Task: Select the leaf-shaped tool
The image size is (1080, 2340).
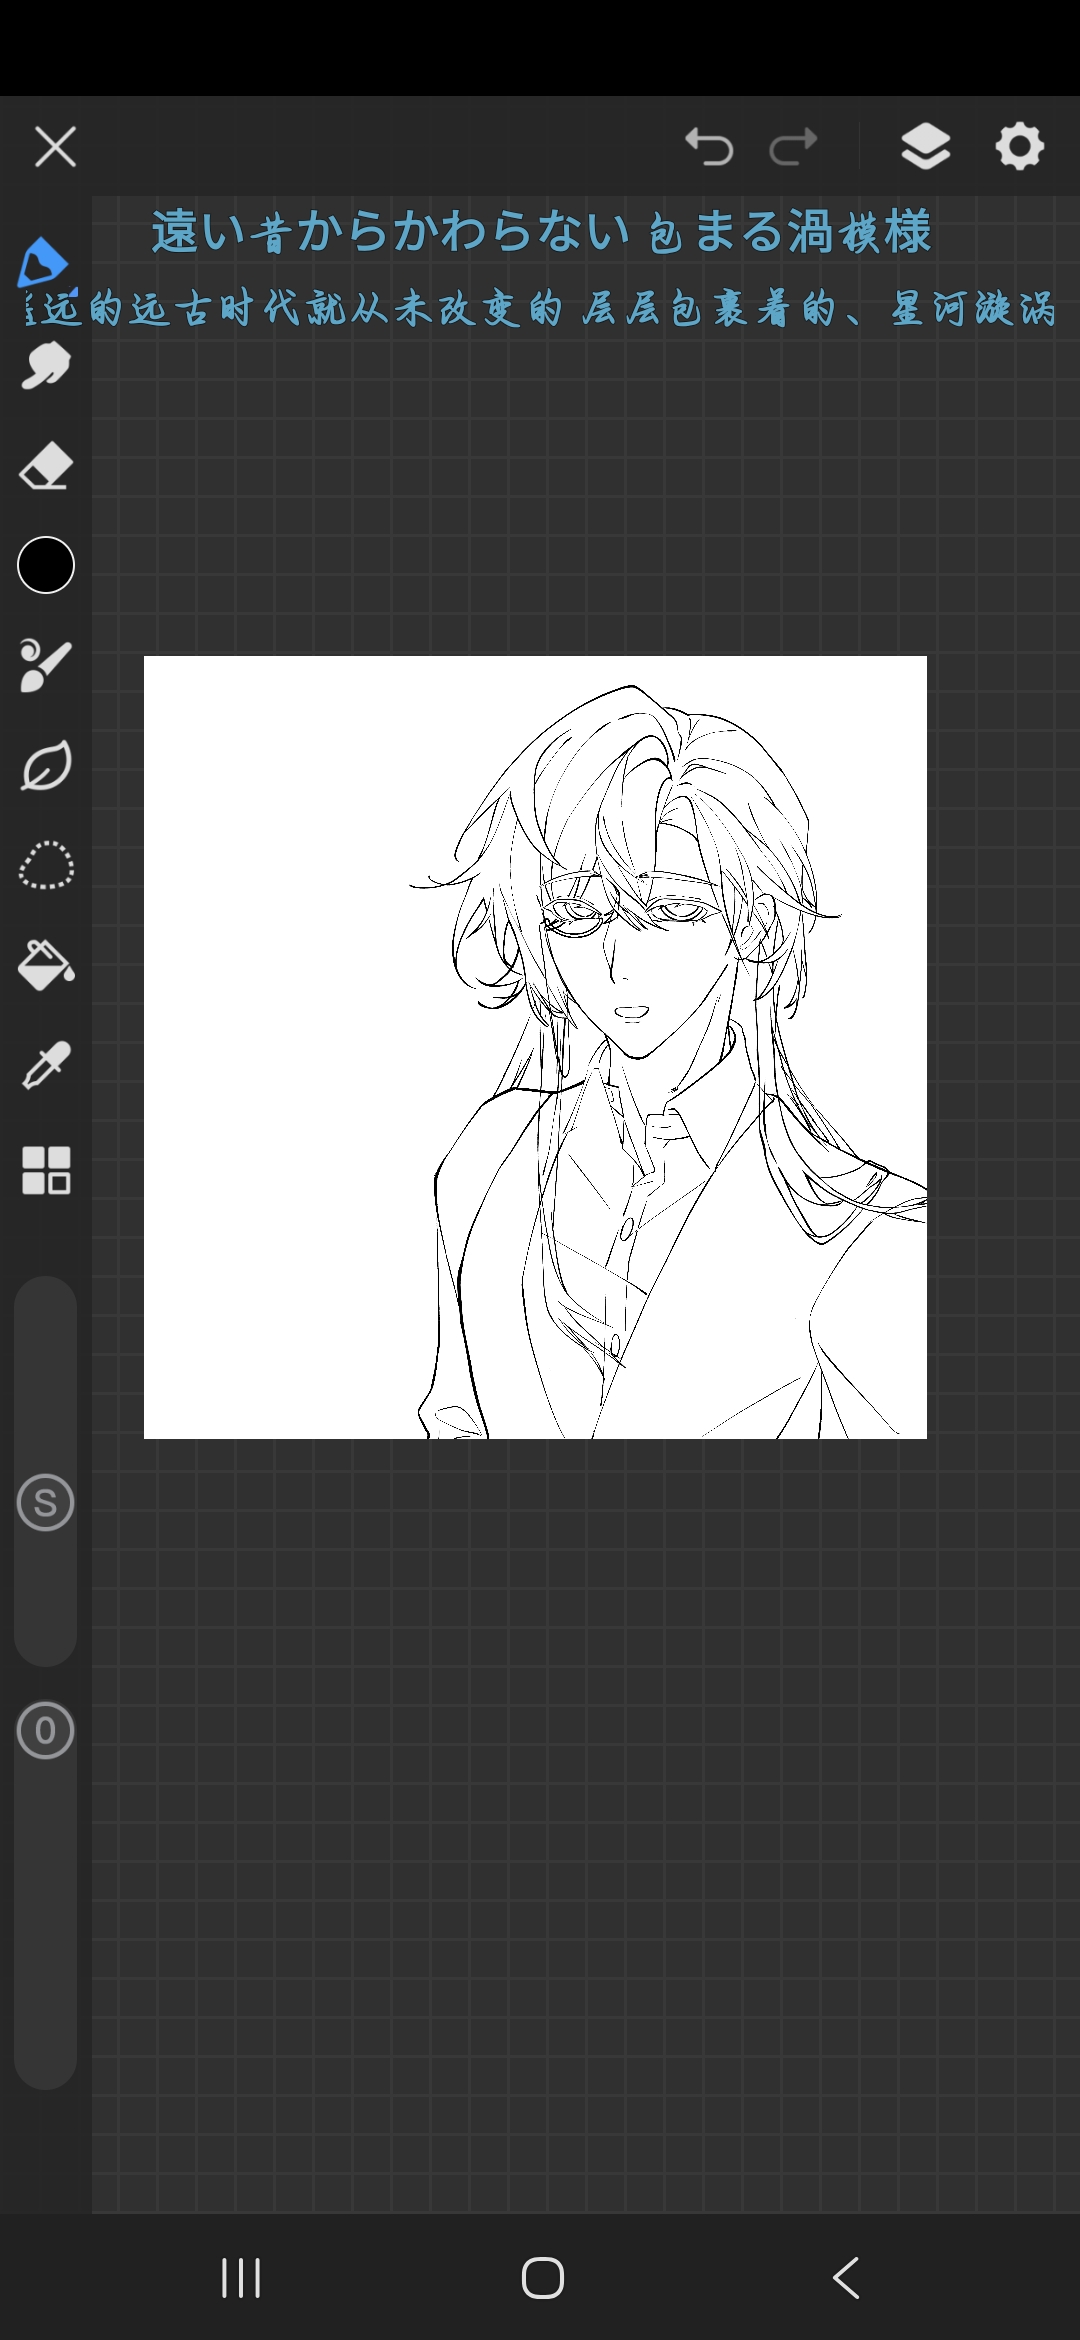Action: (46, 766)
